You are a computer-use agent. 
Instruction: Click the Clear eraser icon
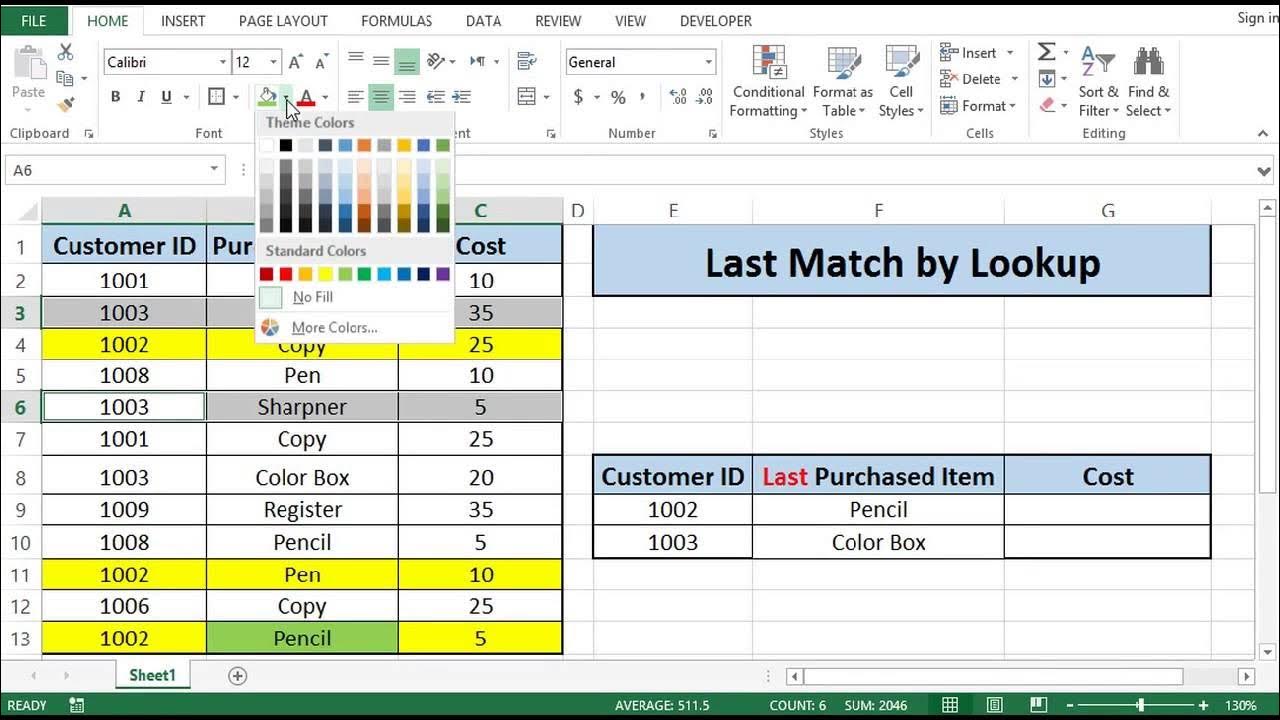[x=1047, y=104]
